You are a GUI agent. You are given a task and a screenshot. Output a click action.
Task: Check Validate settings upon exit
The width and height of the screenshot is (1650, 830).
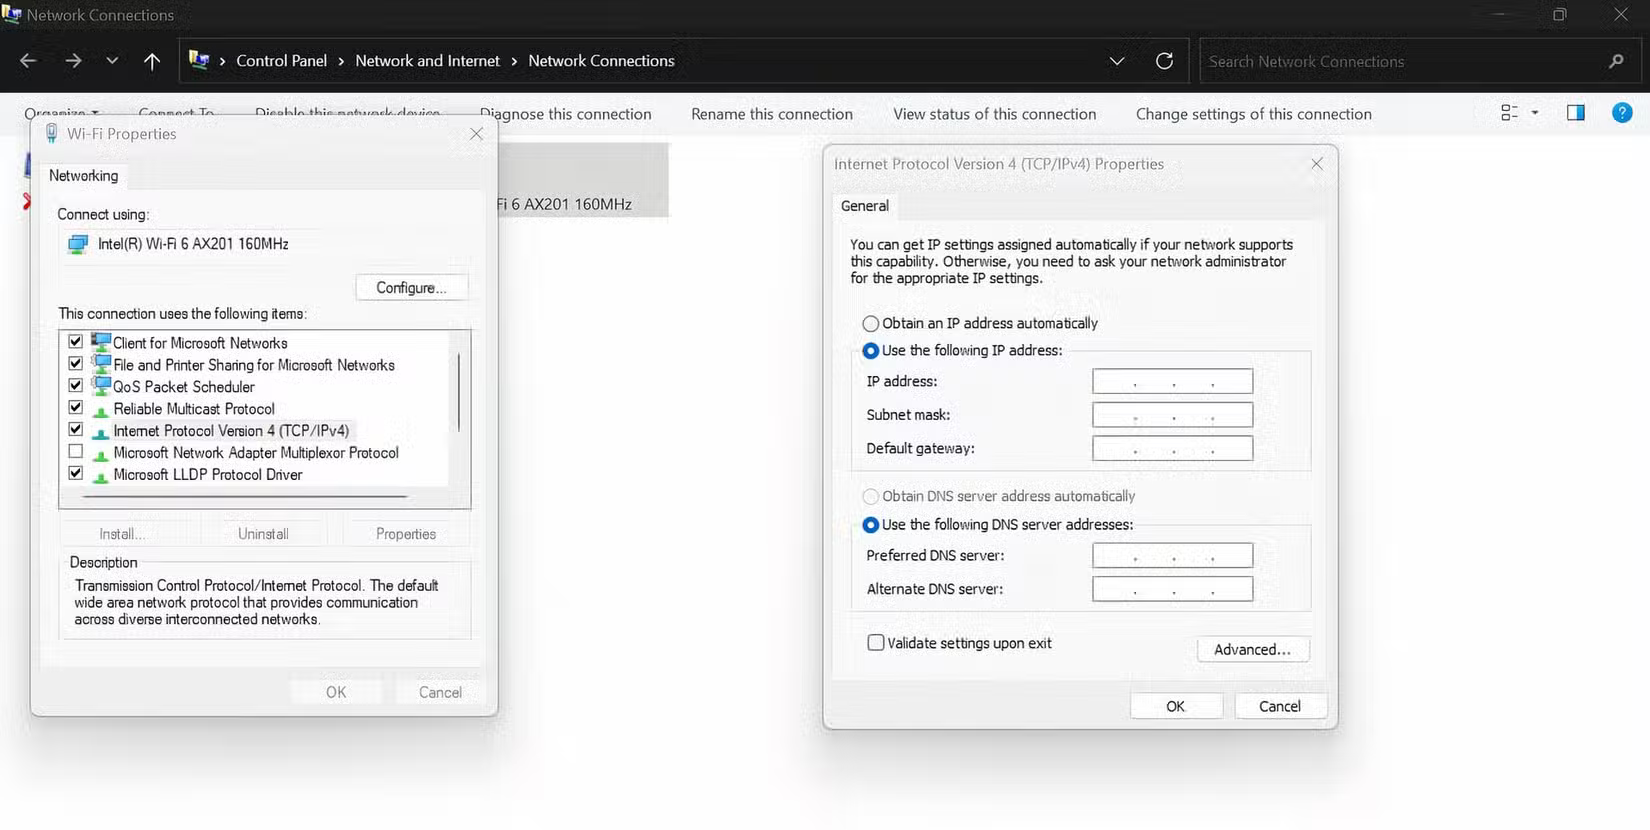tap(876, 643)
